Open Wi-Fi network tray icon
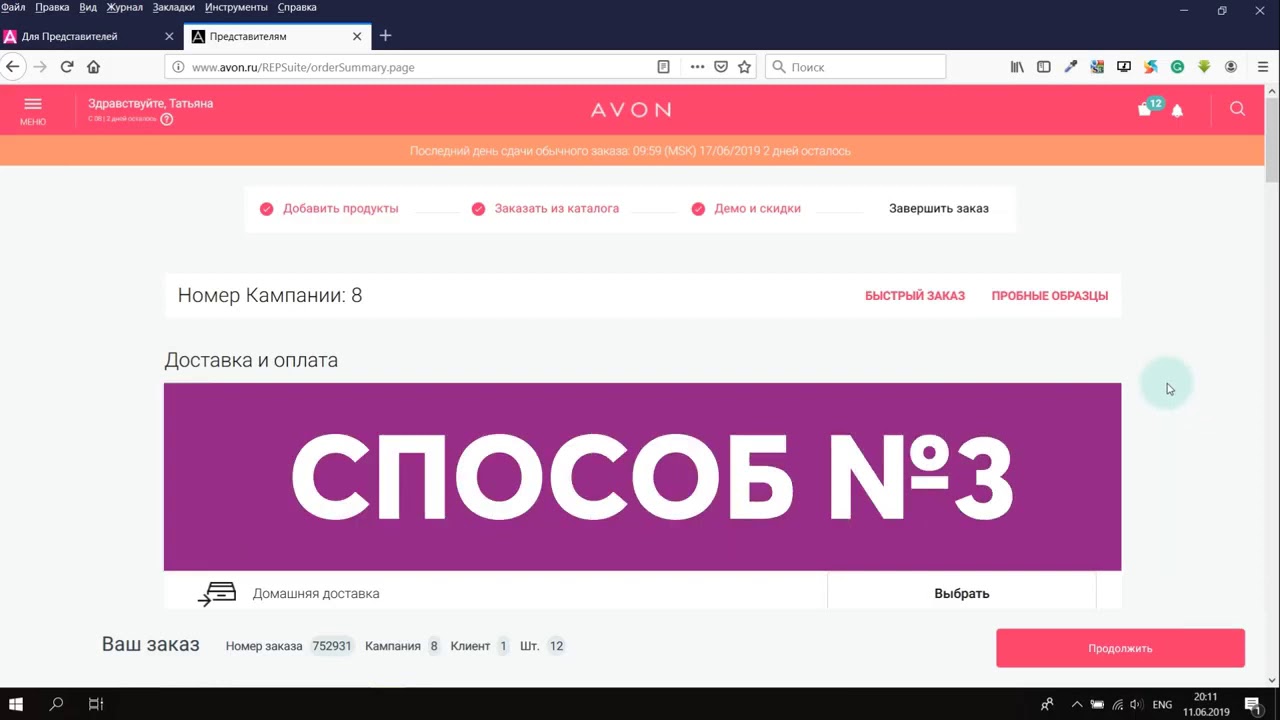The image size is (1280, 720). tap(1117, 704)
